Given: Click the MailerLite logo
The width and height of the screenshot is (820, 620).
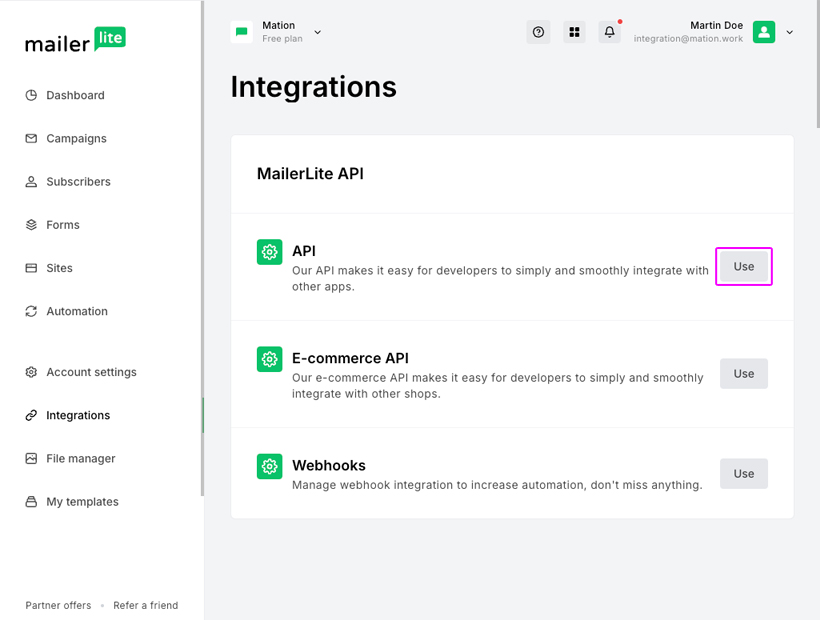Looking at the screenshot, I should [x=75, y=40].
